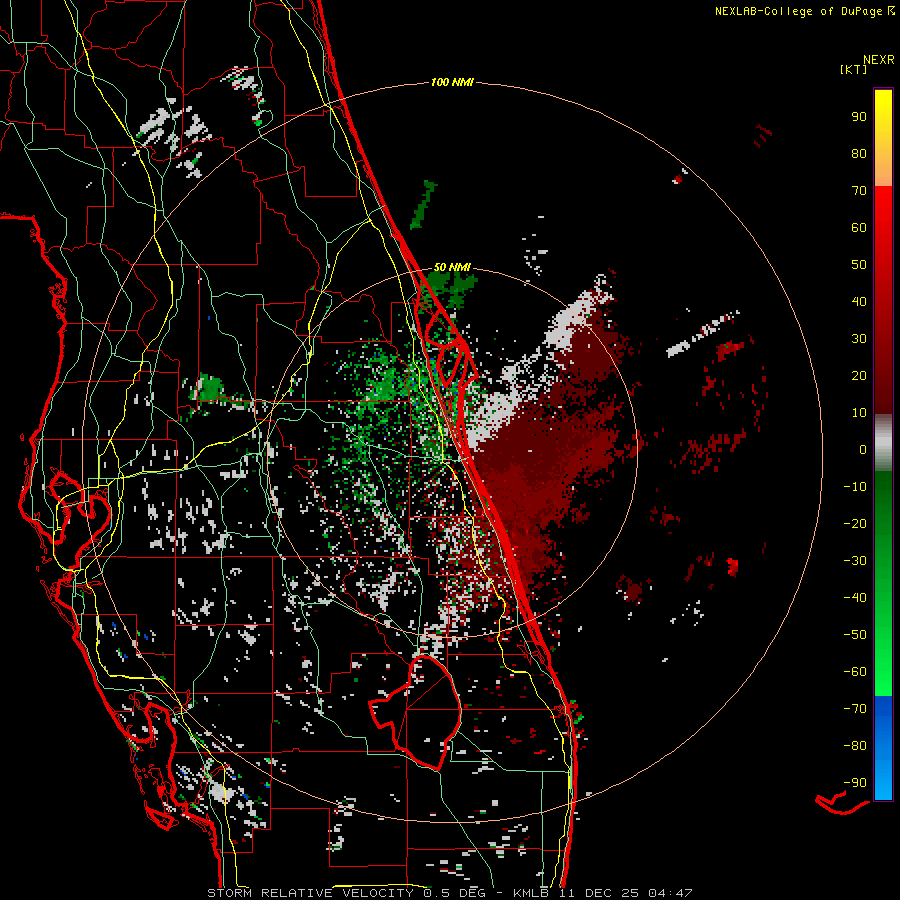Click the 10 value on the velocity scale
Viewport: 900px width, 900px height.
[859, 413]
